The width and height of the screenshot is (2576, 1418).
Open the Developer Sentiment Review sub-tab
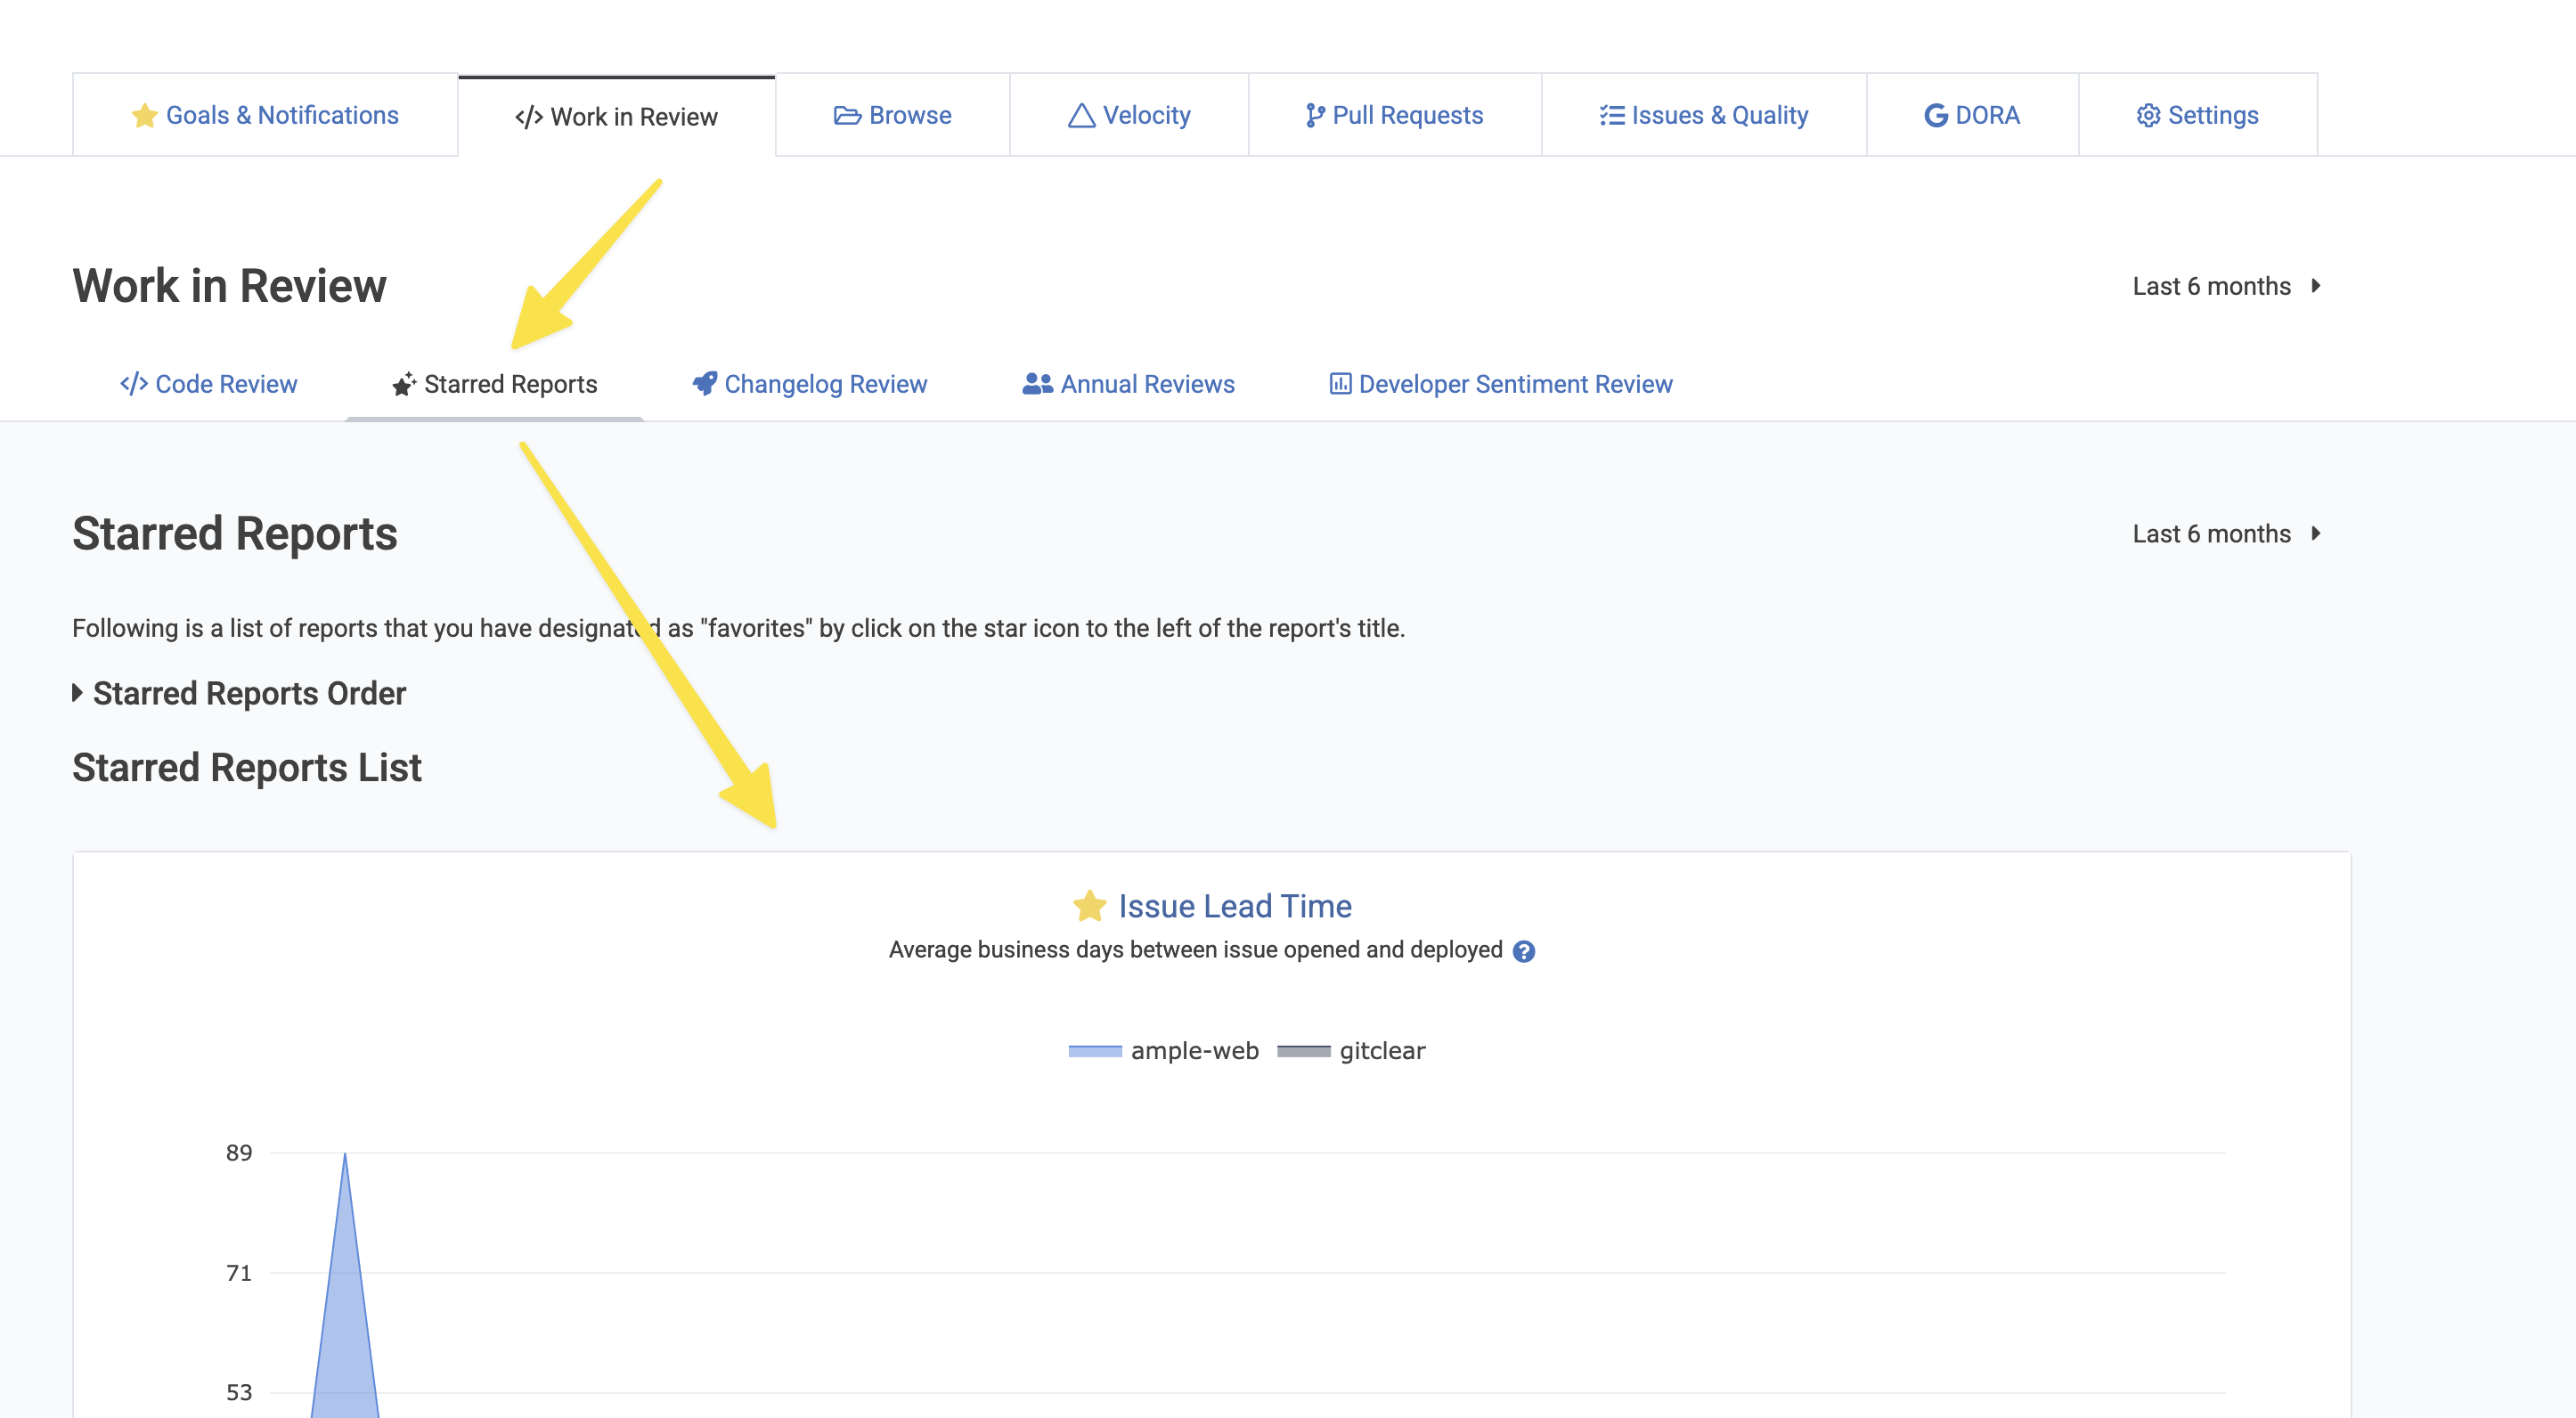point(1500,384)
